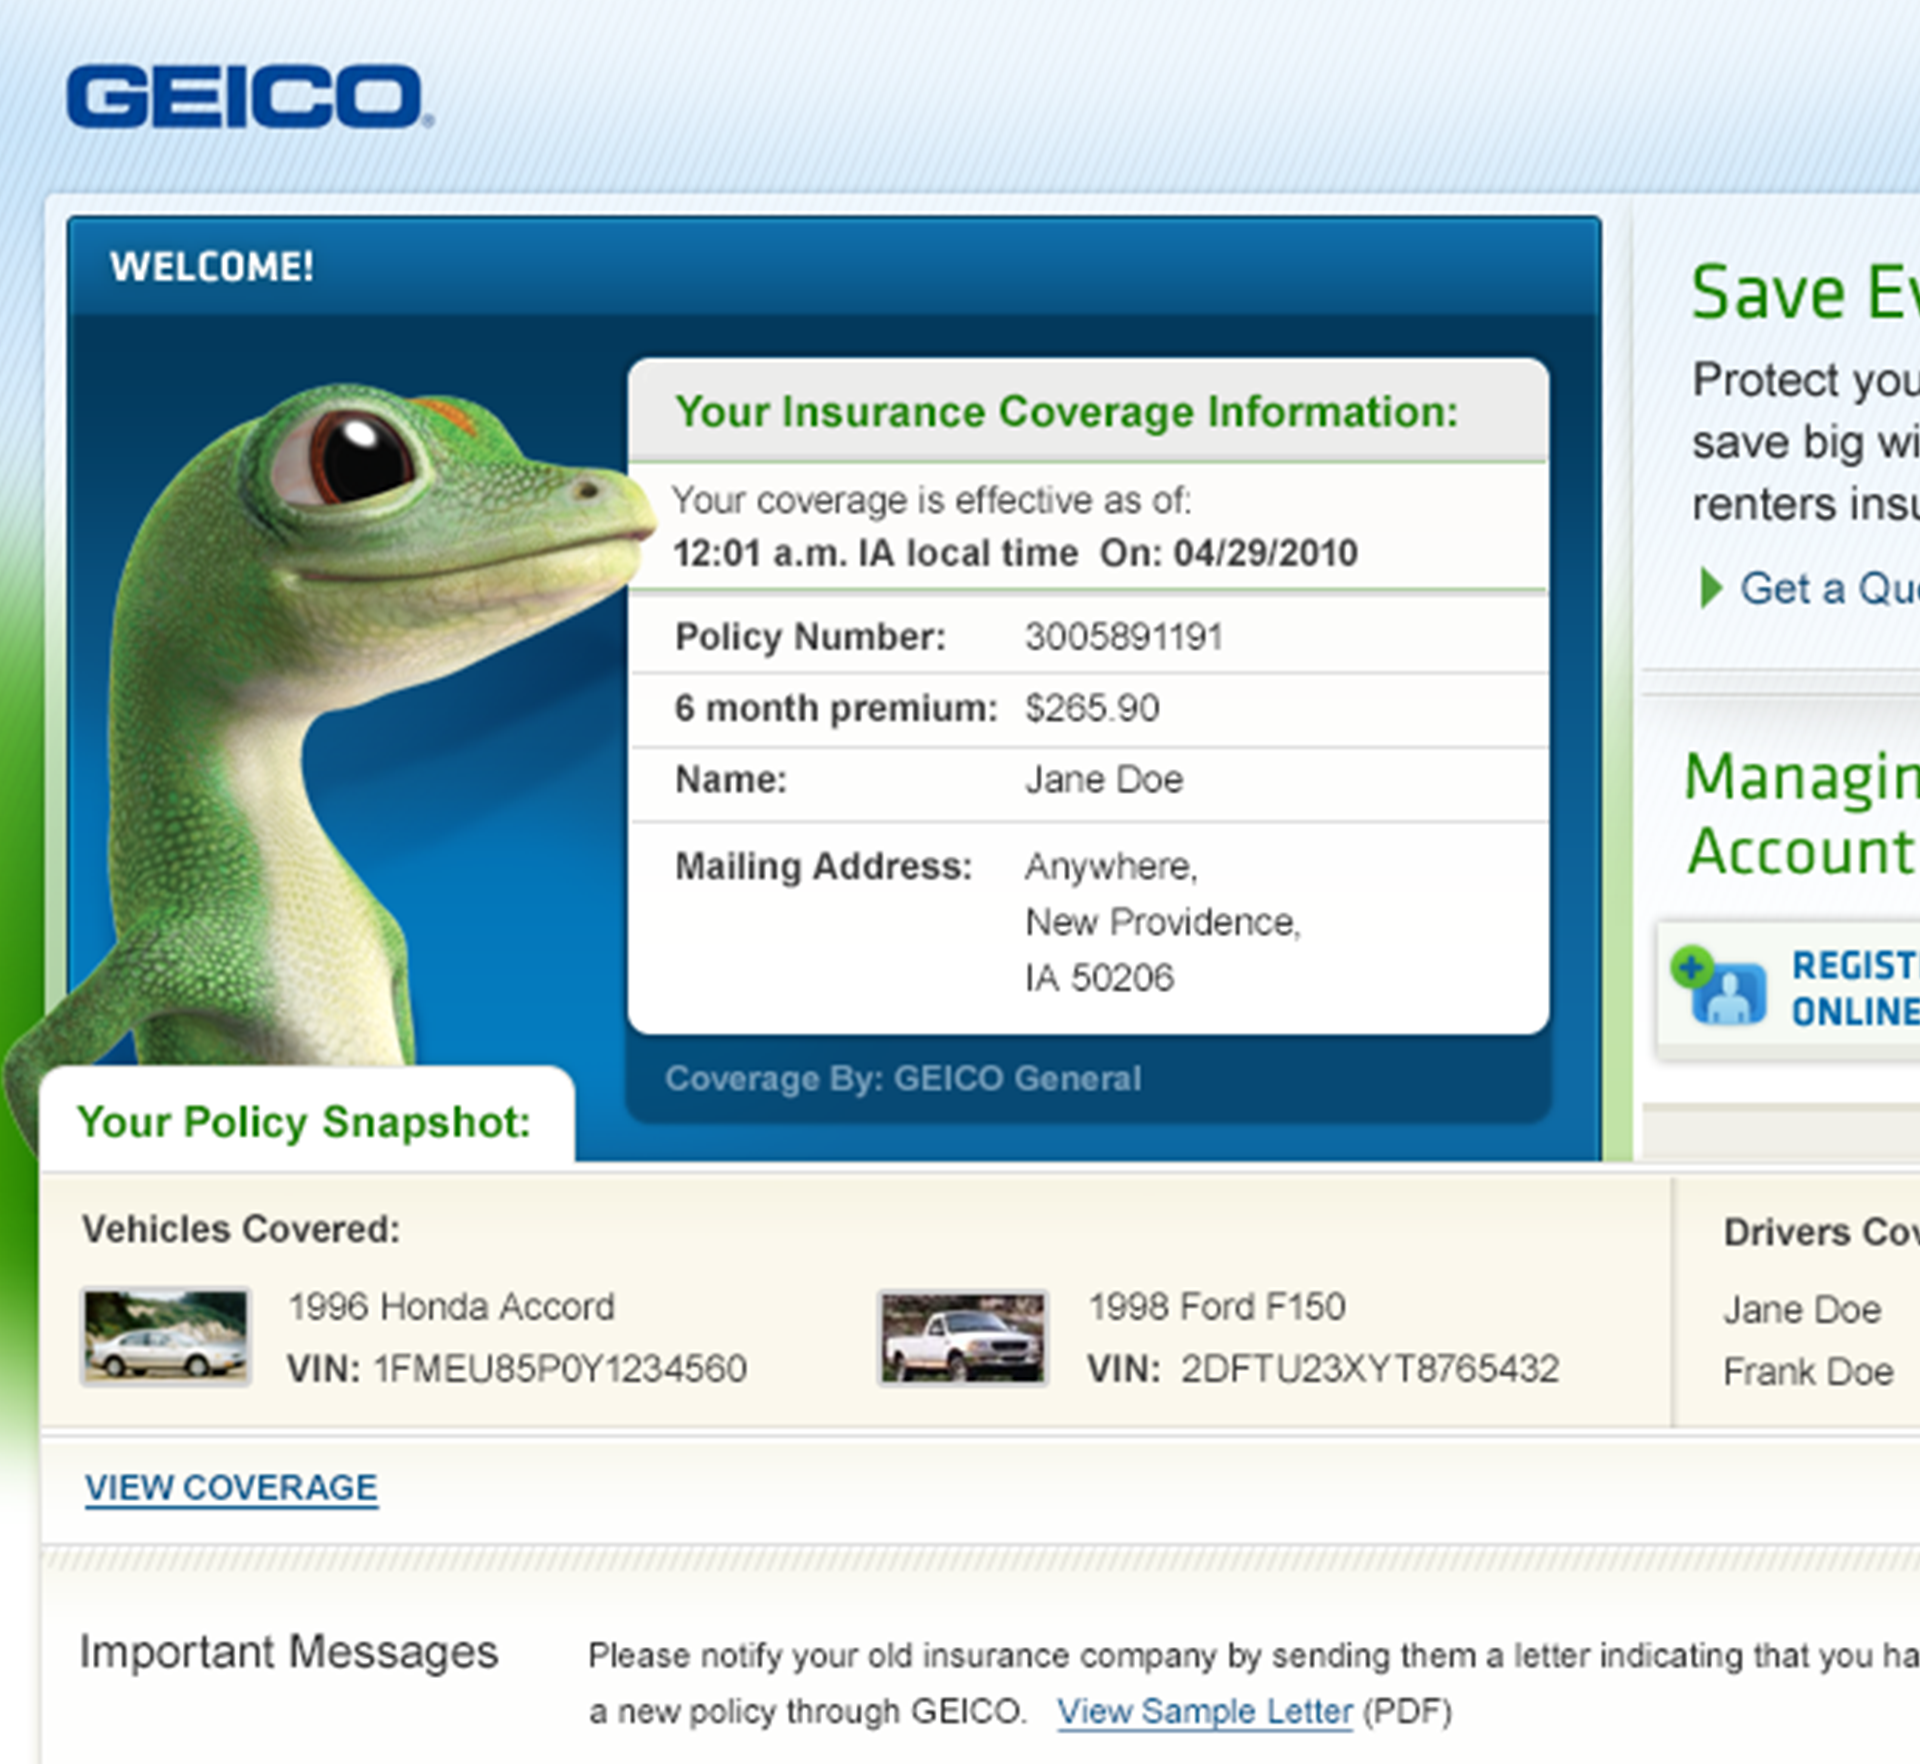Image resolution: width=1920 pixels, height=1764 pixels.
Task: Select the Register Online person icon
Action: point(1730,995)
